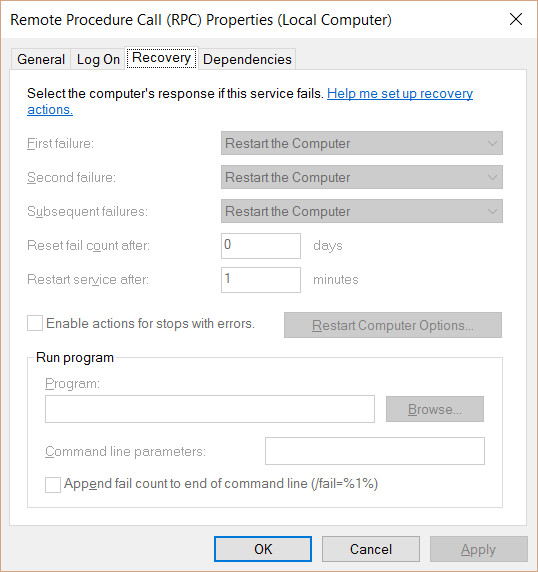The image size is (538, 572).
Task: Click the 'Restart service after:' label
Action: click(x=88, y=279)
